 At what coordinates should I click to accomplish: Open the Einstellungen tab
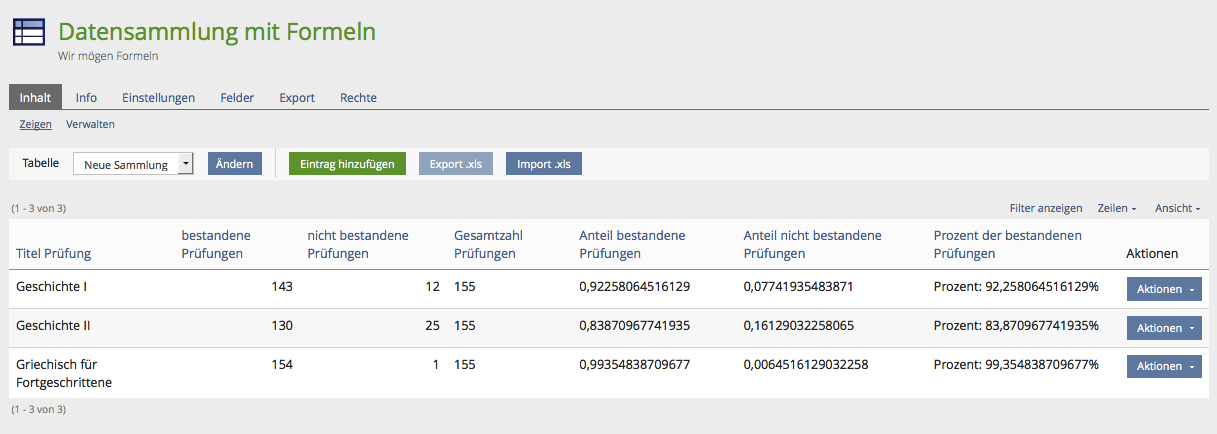tap(158, 98)
